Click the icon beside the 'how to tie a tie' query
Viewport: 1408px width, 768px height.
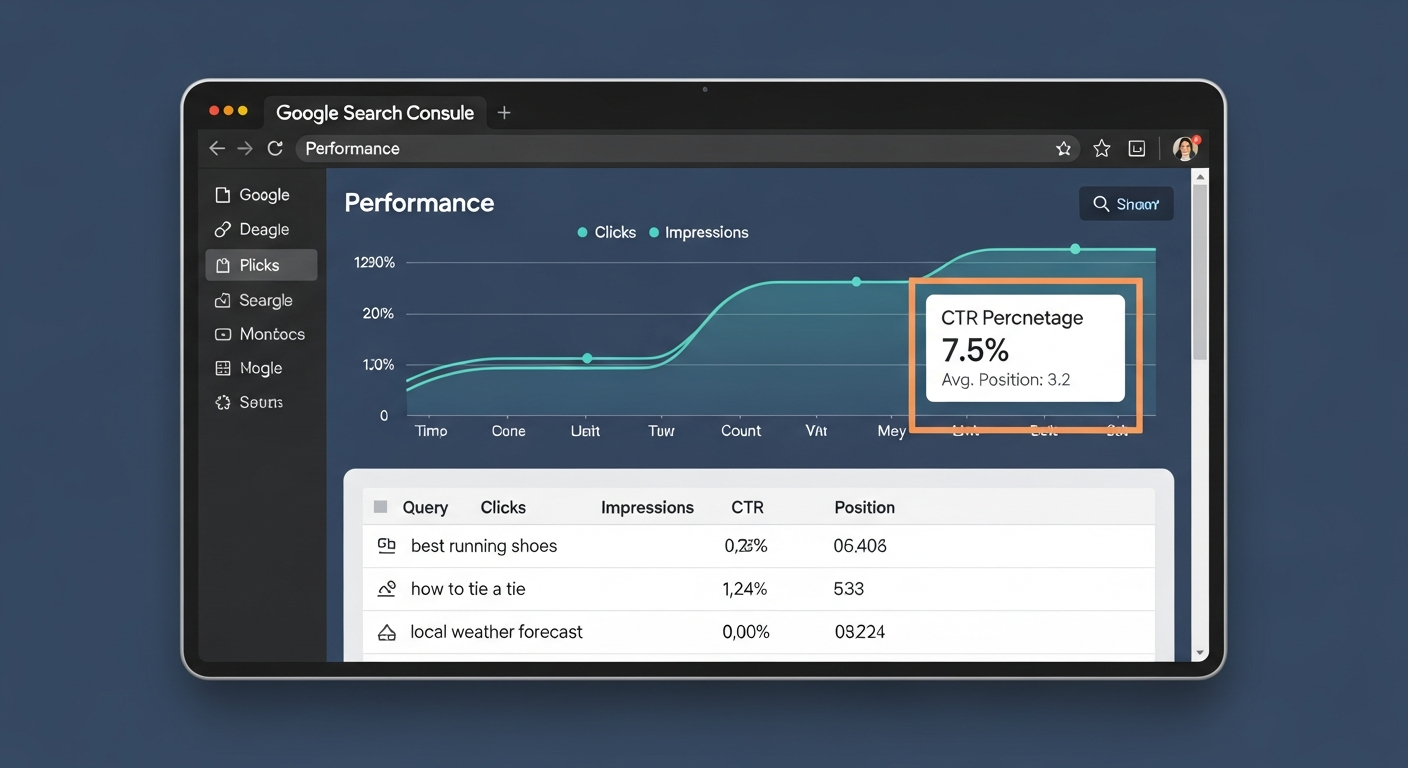pyautogui.click(x=387, y=588)
